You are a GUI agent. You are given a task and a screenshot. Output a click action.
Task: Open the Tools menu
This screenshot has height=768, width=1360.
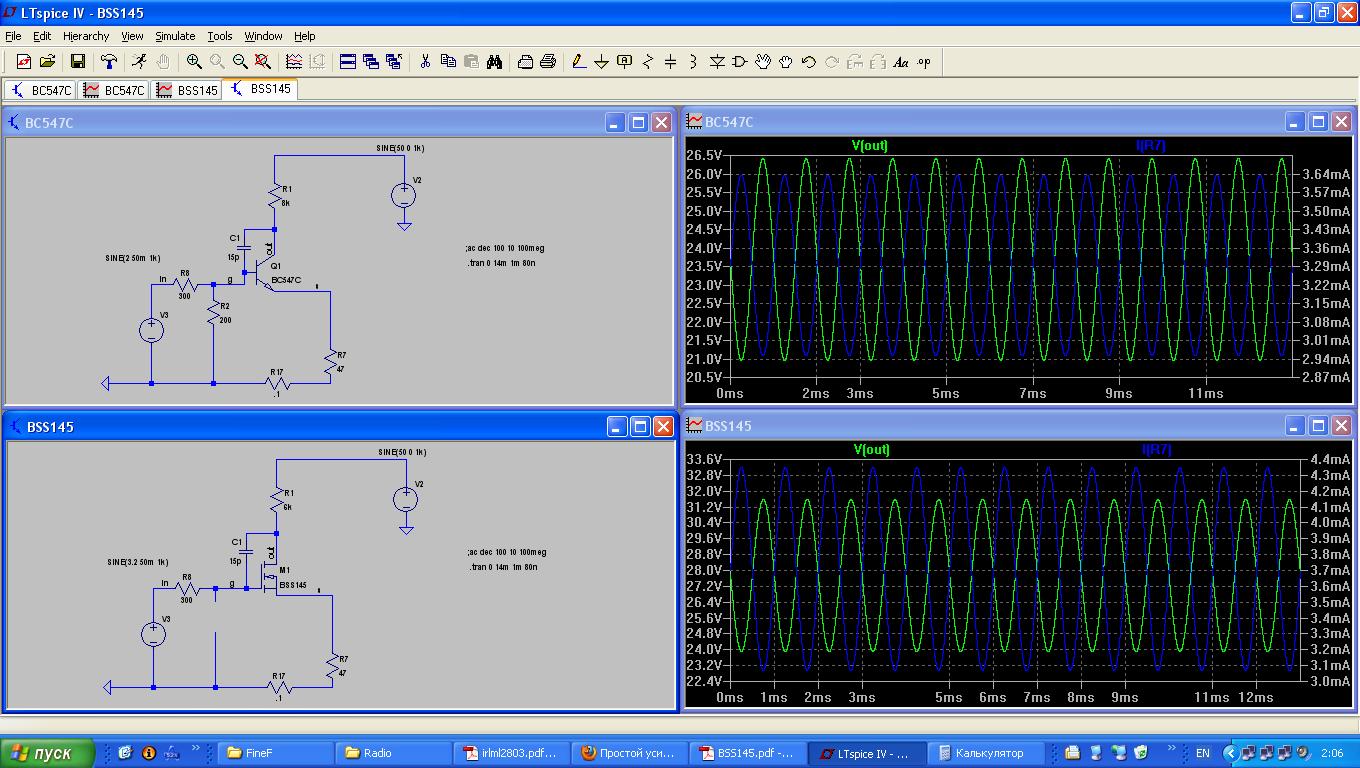(220, 36)
